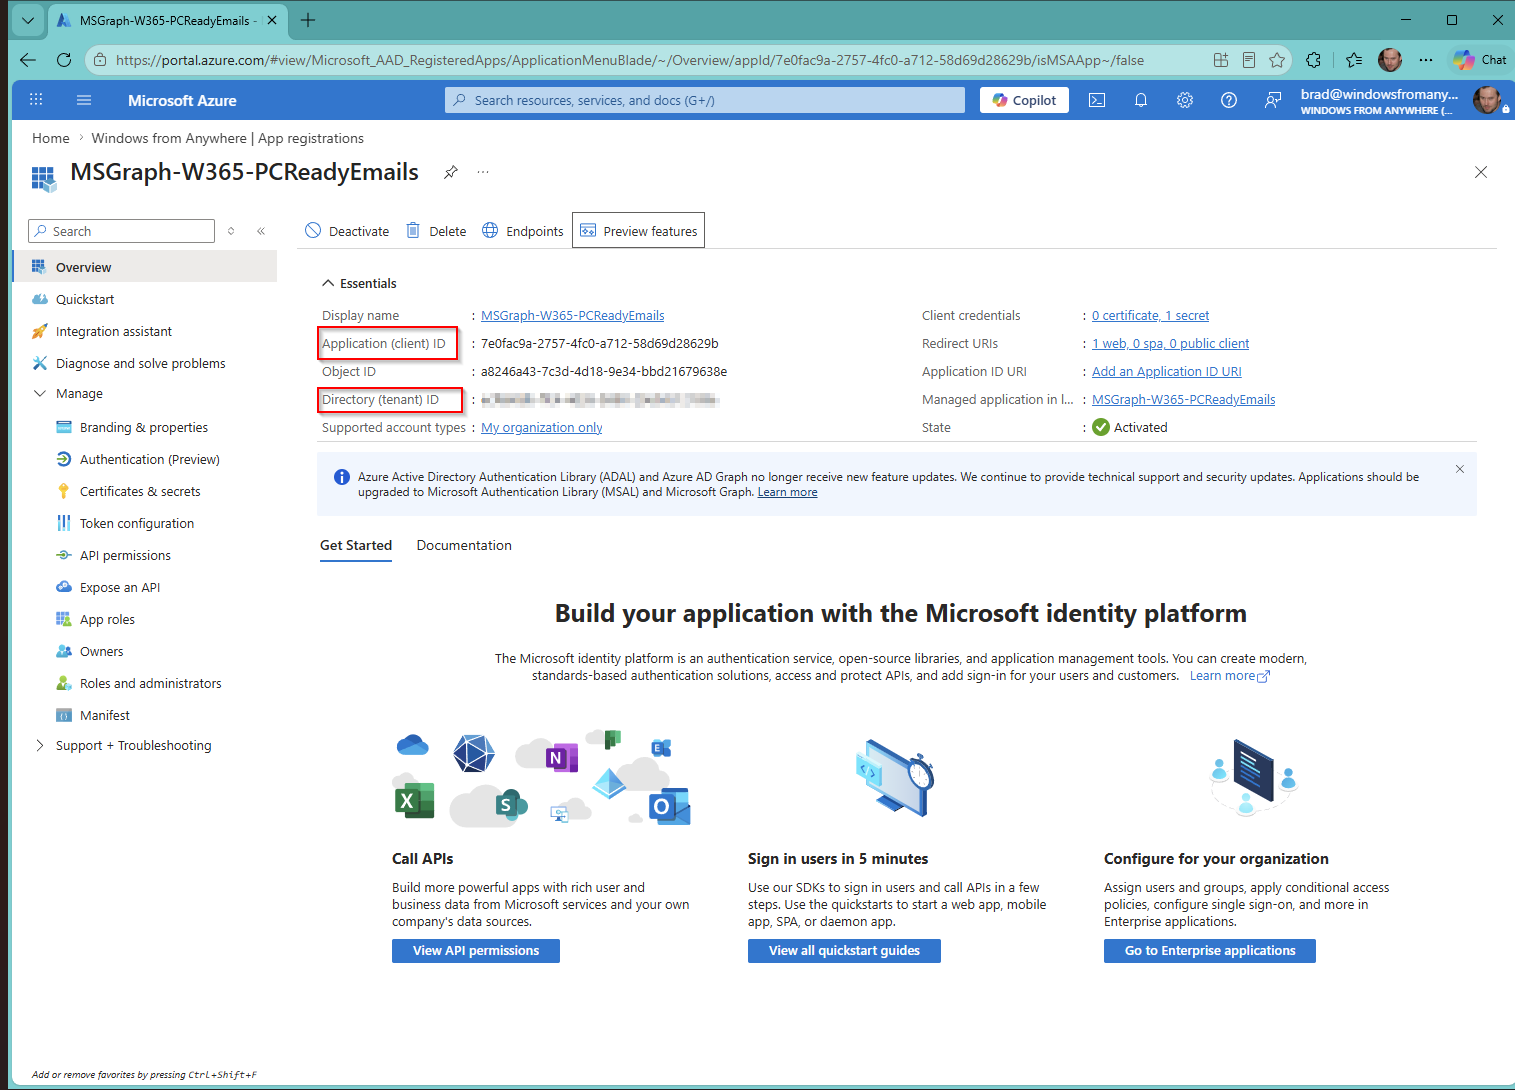Viewport: 1515px width, 1090px height.
Task: Click the left menu Search field
Action: [x=121, y=231]
